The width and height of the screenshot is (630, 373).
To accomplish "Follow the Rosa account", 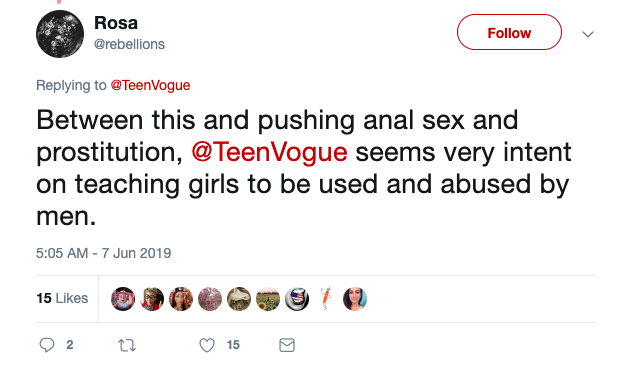I will click(509, 32).
